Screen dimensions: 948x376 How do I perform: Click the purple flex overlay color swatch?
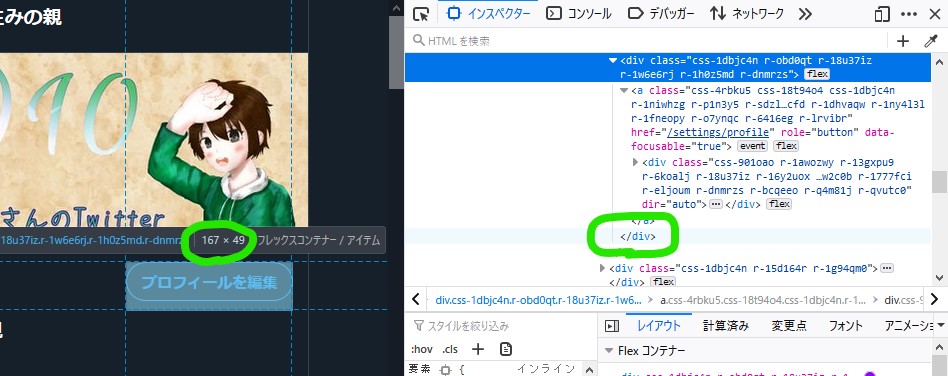tap(870, 375)
